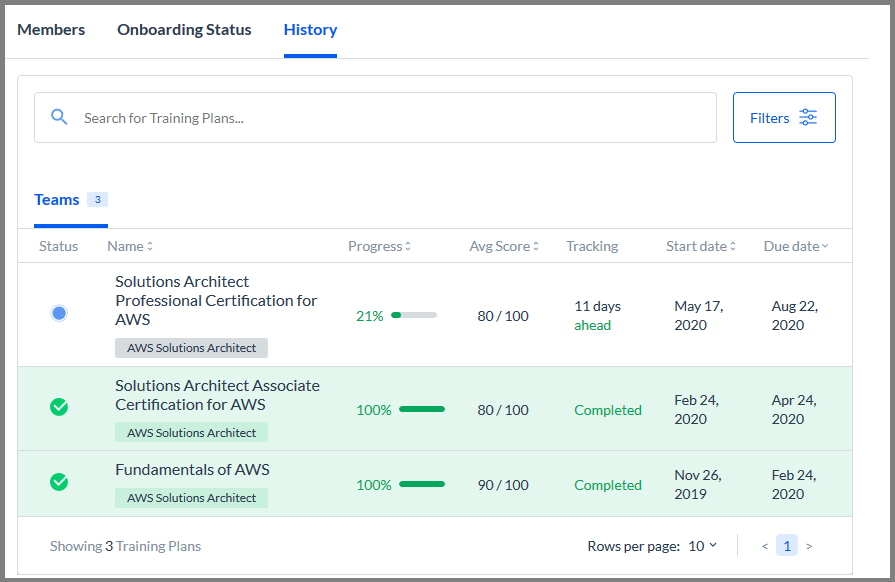The image size is (895, 582).
Task: Click the completed checkmark for Fundamentals of AWS
Action: coord(59,482)
